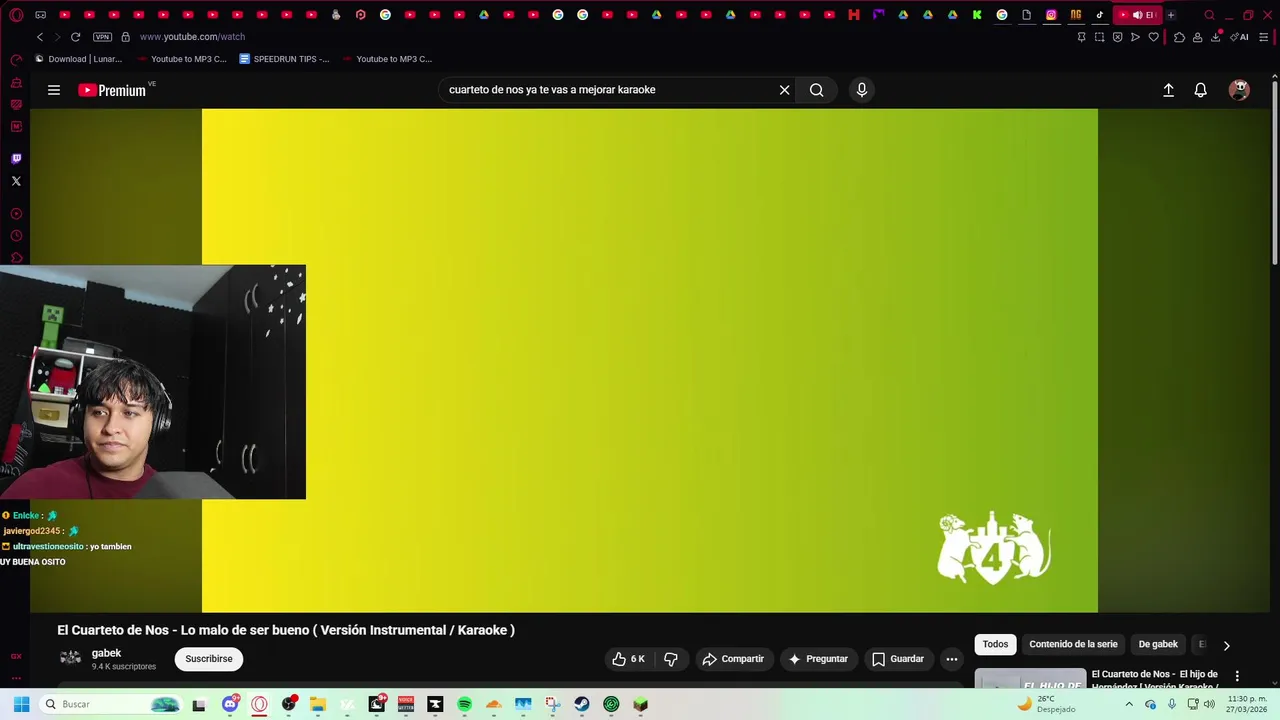This screenshot has height=720, width=1280.
Task: Go to YouTube Premium home logo
Action: (x=112, y=90)
